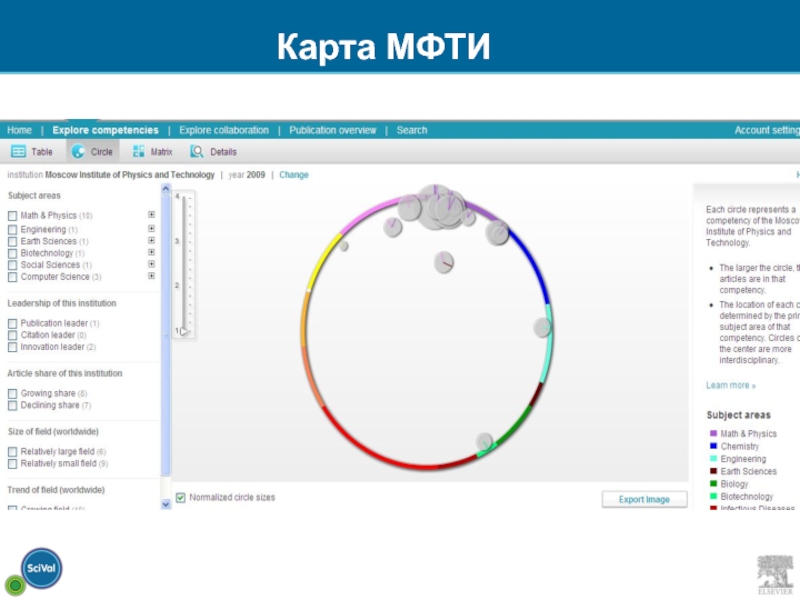Tick the Declining share checkbox
Viewport: 800px width, 600px height.
coord(13,406)
